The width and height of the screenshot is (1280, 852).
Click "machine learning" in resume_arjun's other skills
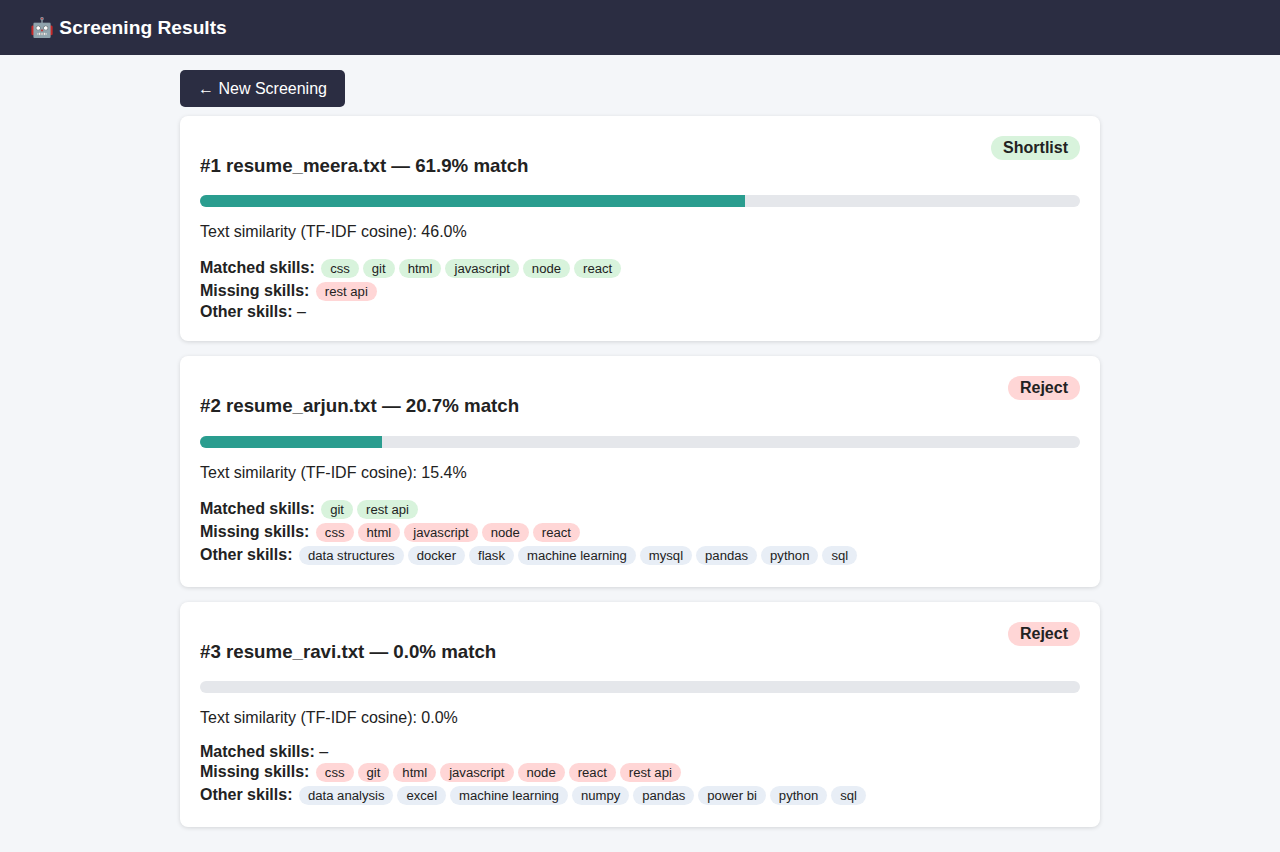tap(577, 555)
